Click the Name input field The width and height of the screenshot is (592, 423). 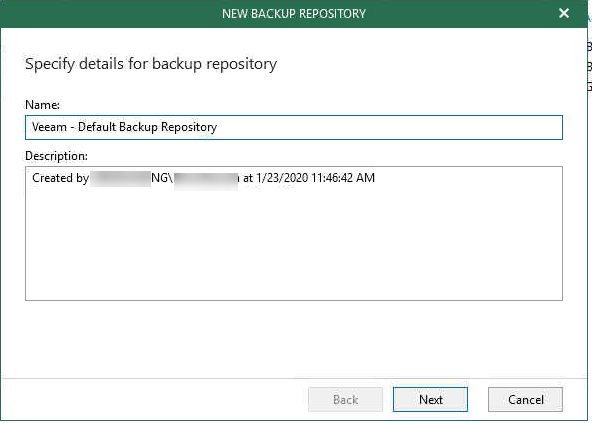[x=294, y=127]
